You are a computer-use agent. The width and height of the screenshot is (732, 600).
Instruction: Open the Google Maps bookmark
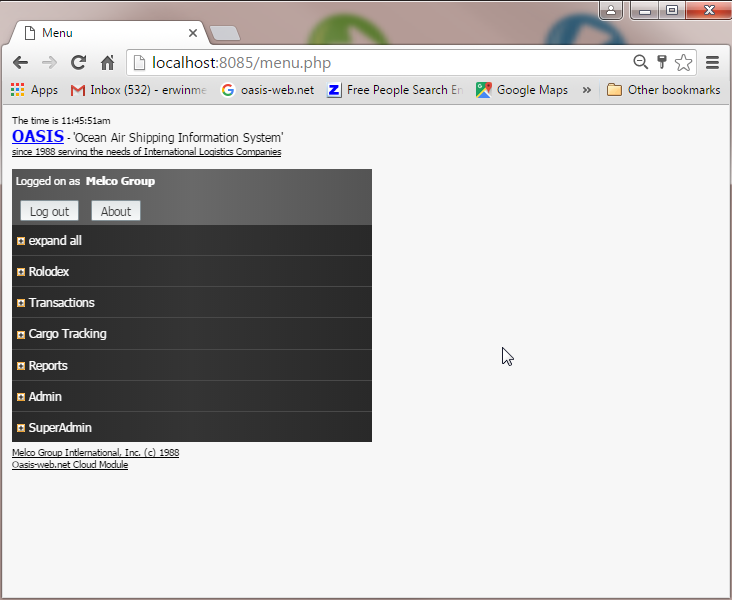(x=522, y=90)
